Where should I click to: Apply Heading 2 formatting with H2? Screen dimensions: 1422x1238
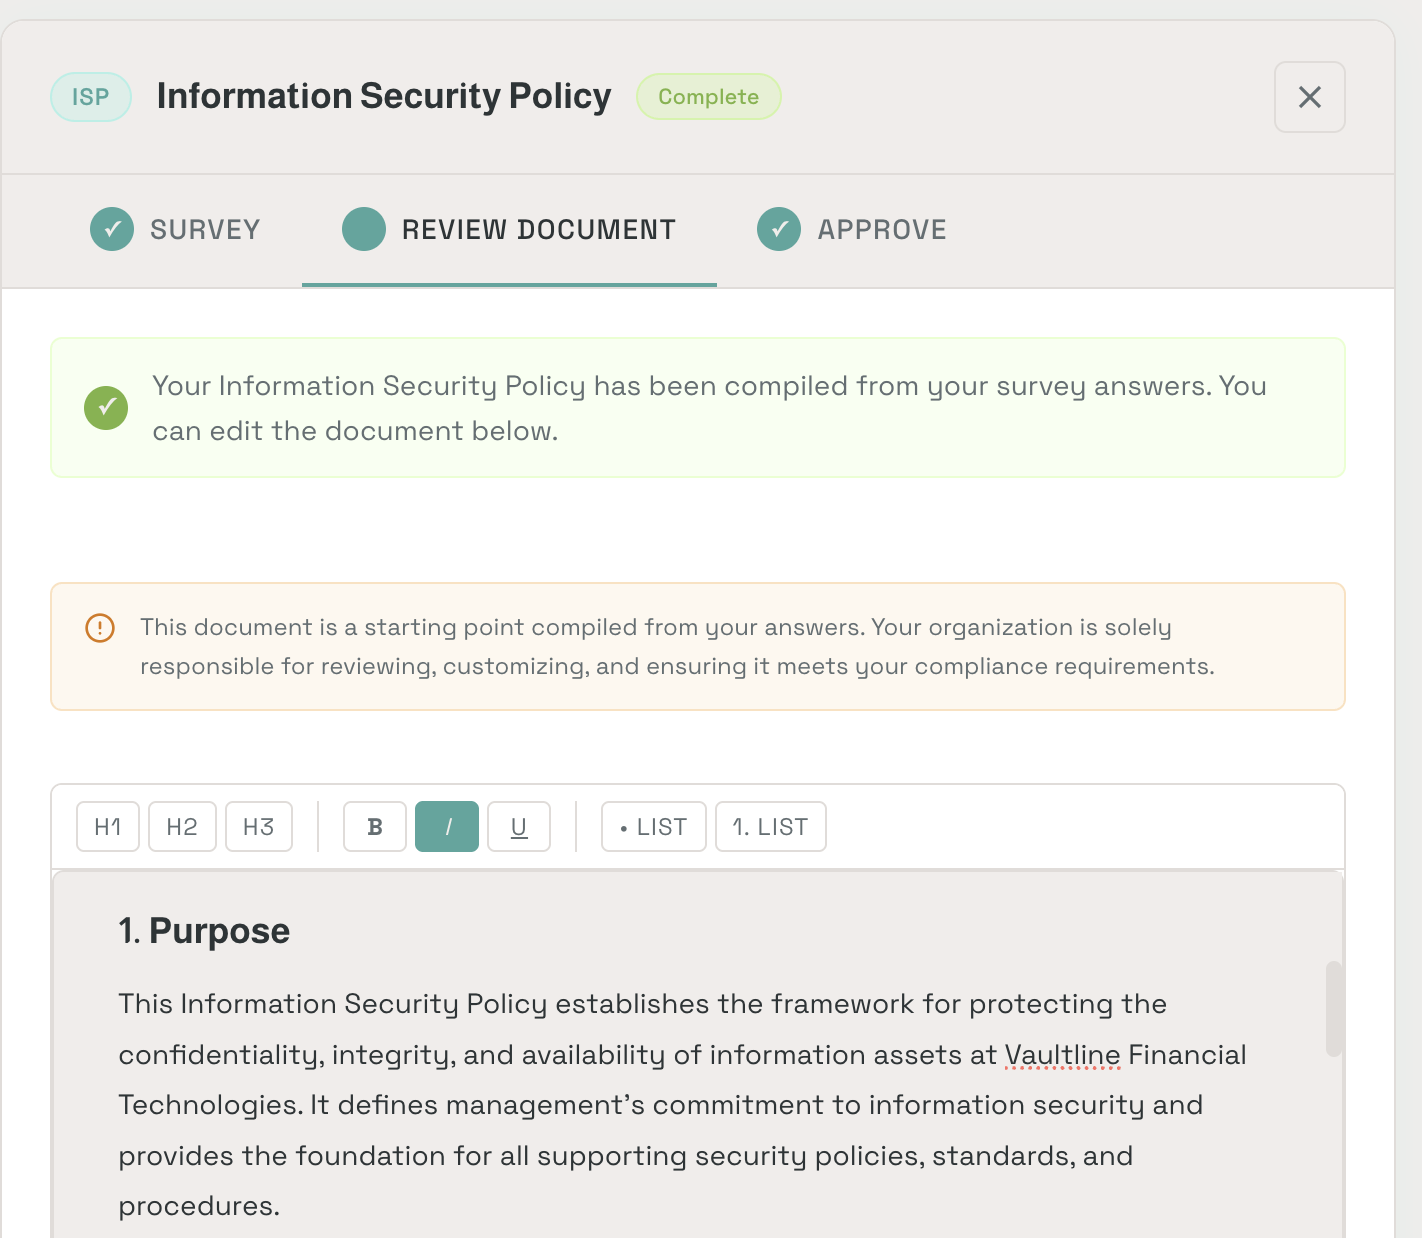tap(182, 827)
